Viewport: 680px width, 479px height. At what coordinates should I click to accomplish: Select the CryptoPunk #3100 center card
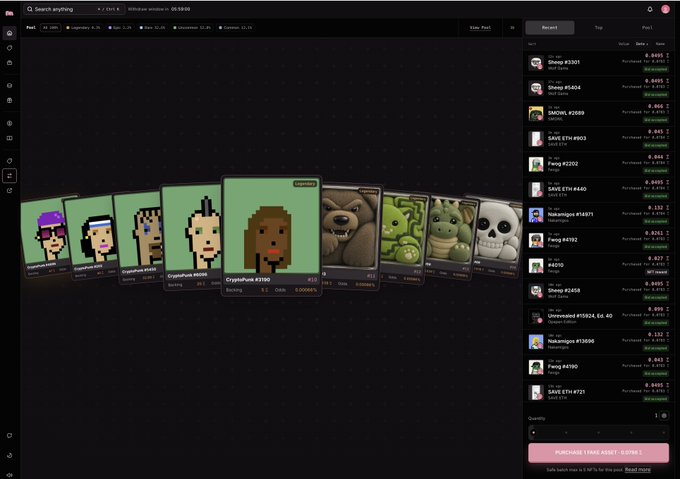pyautogui.click(x=271, y=236)
